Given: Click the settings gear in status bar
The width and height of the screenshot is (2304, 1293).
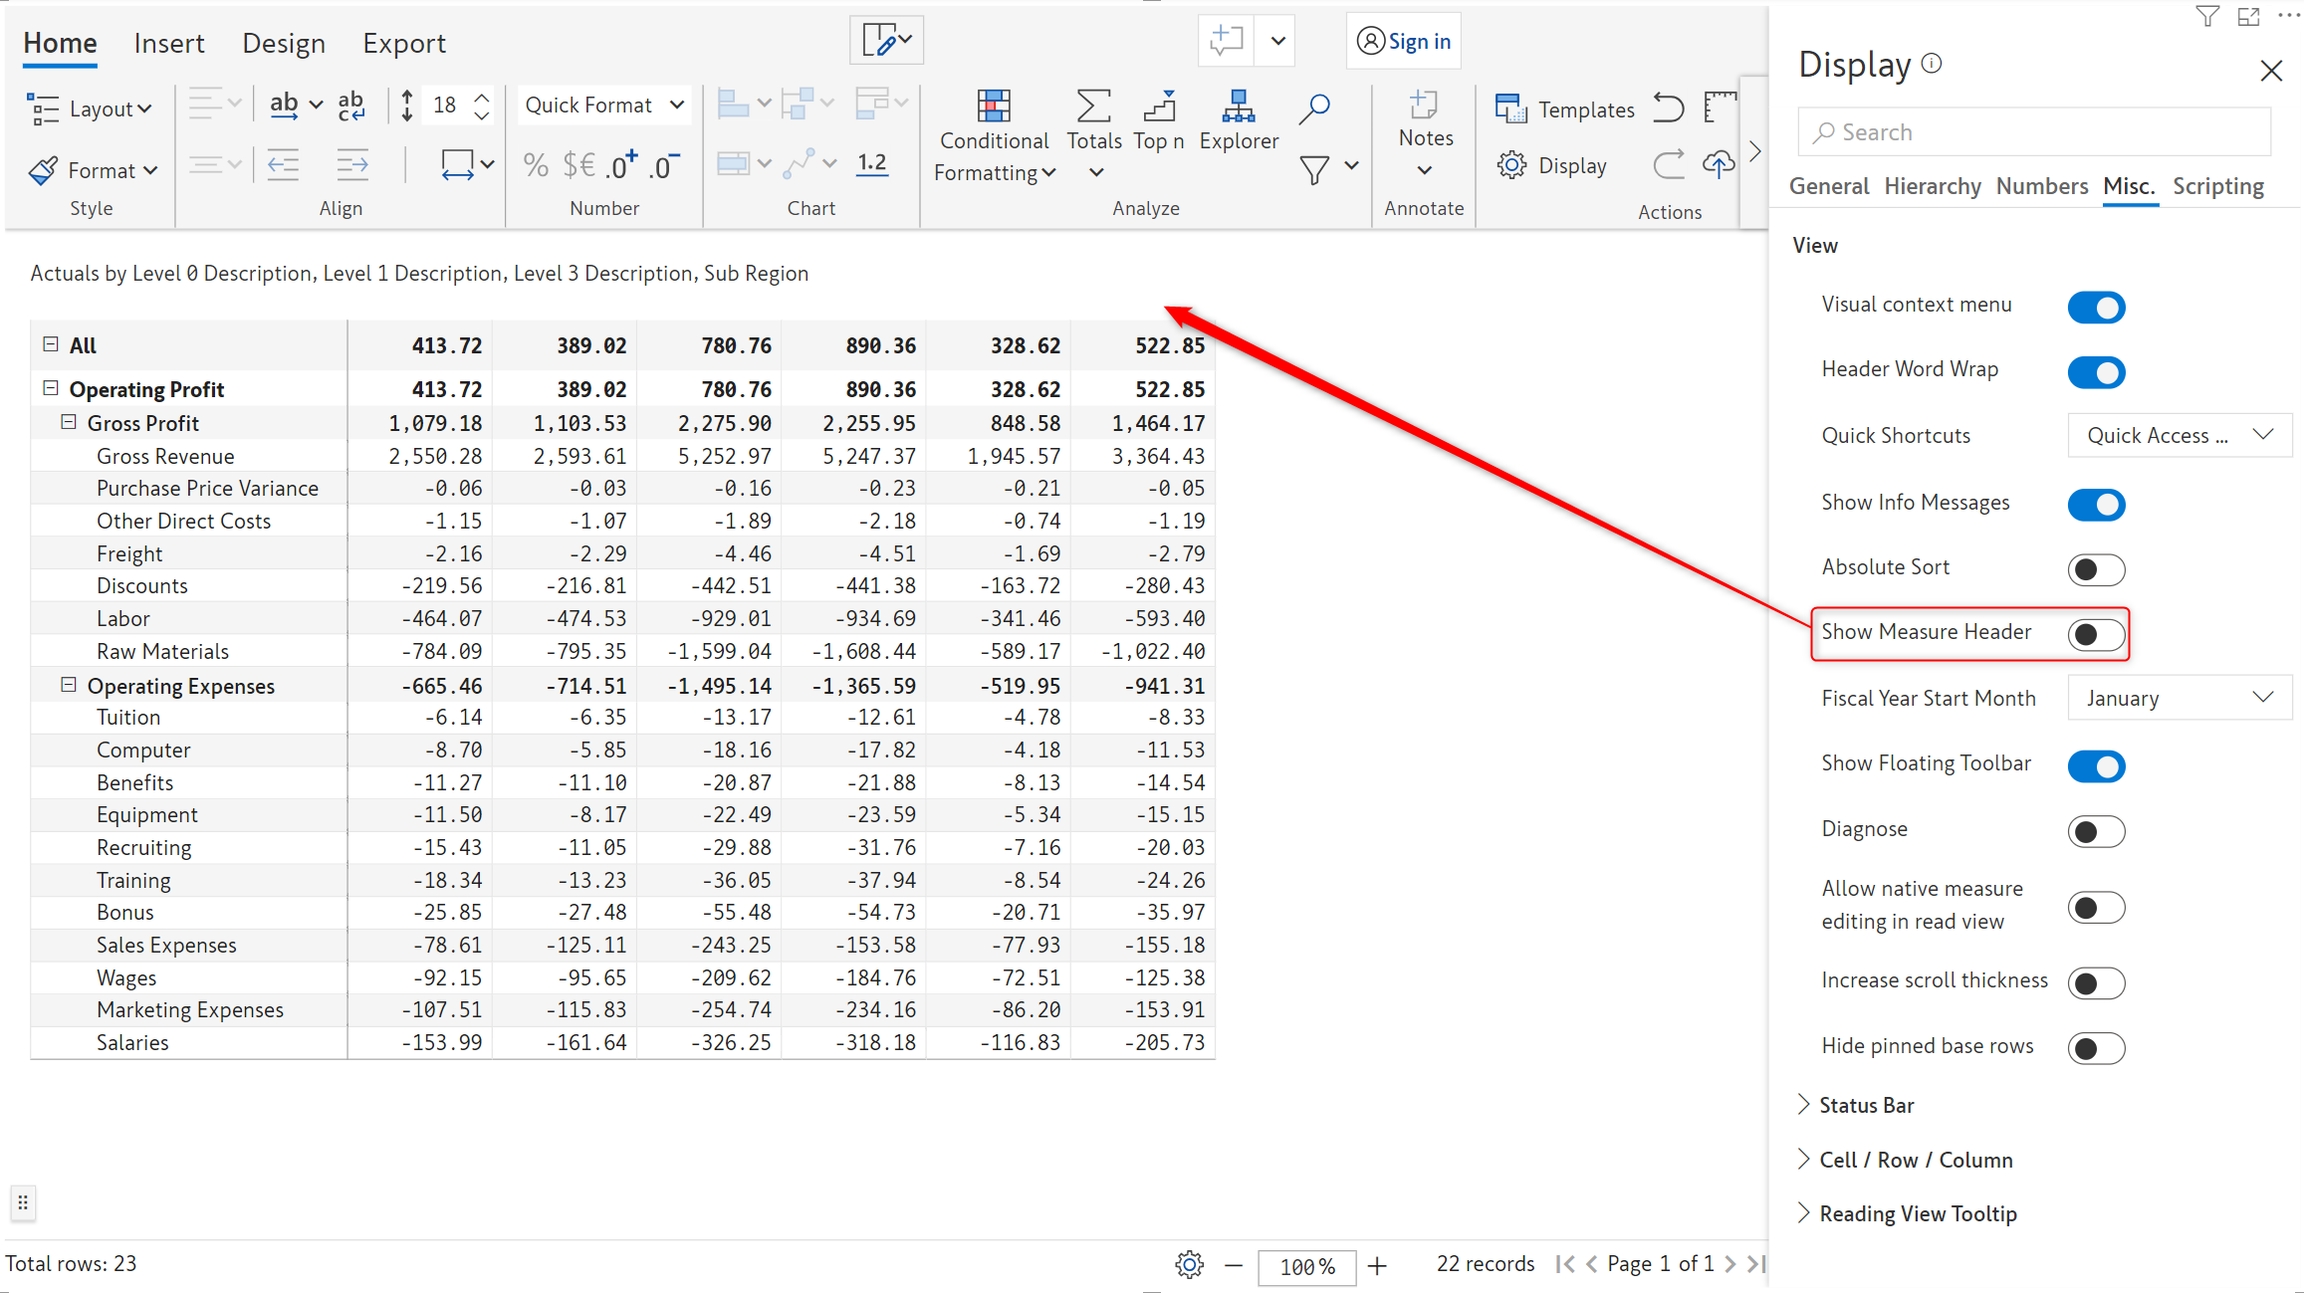Looking at the screenshot, I should pyautogui.click(x=1189, y=1265).
